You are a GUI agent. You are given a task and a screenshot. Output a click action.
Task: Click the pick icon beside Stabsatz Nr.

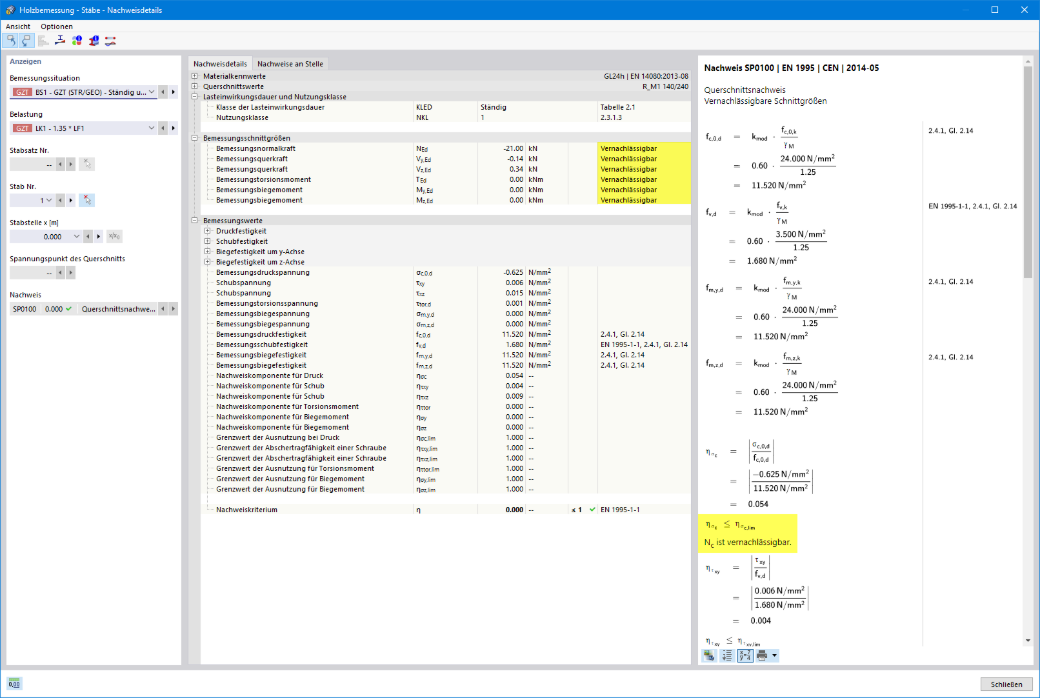(x=87, y=164)
